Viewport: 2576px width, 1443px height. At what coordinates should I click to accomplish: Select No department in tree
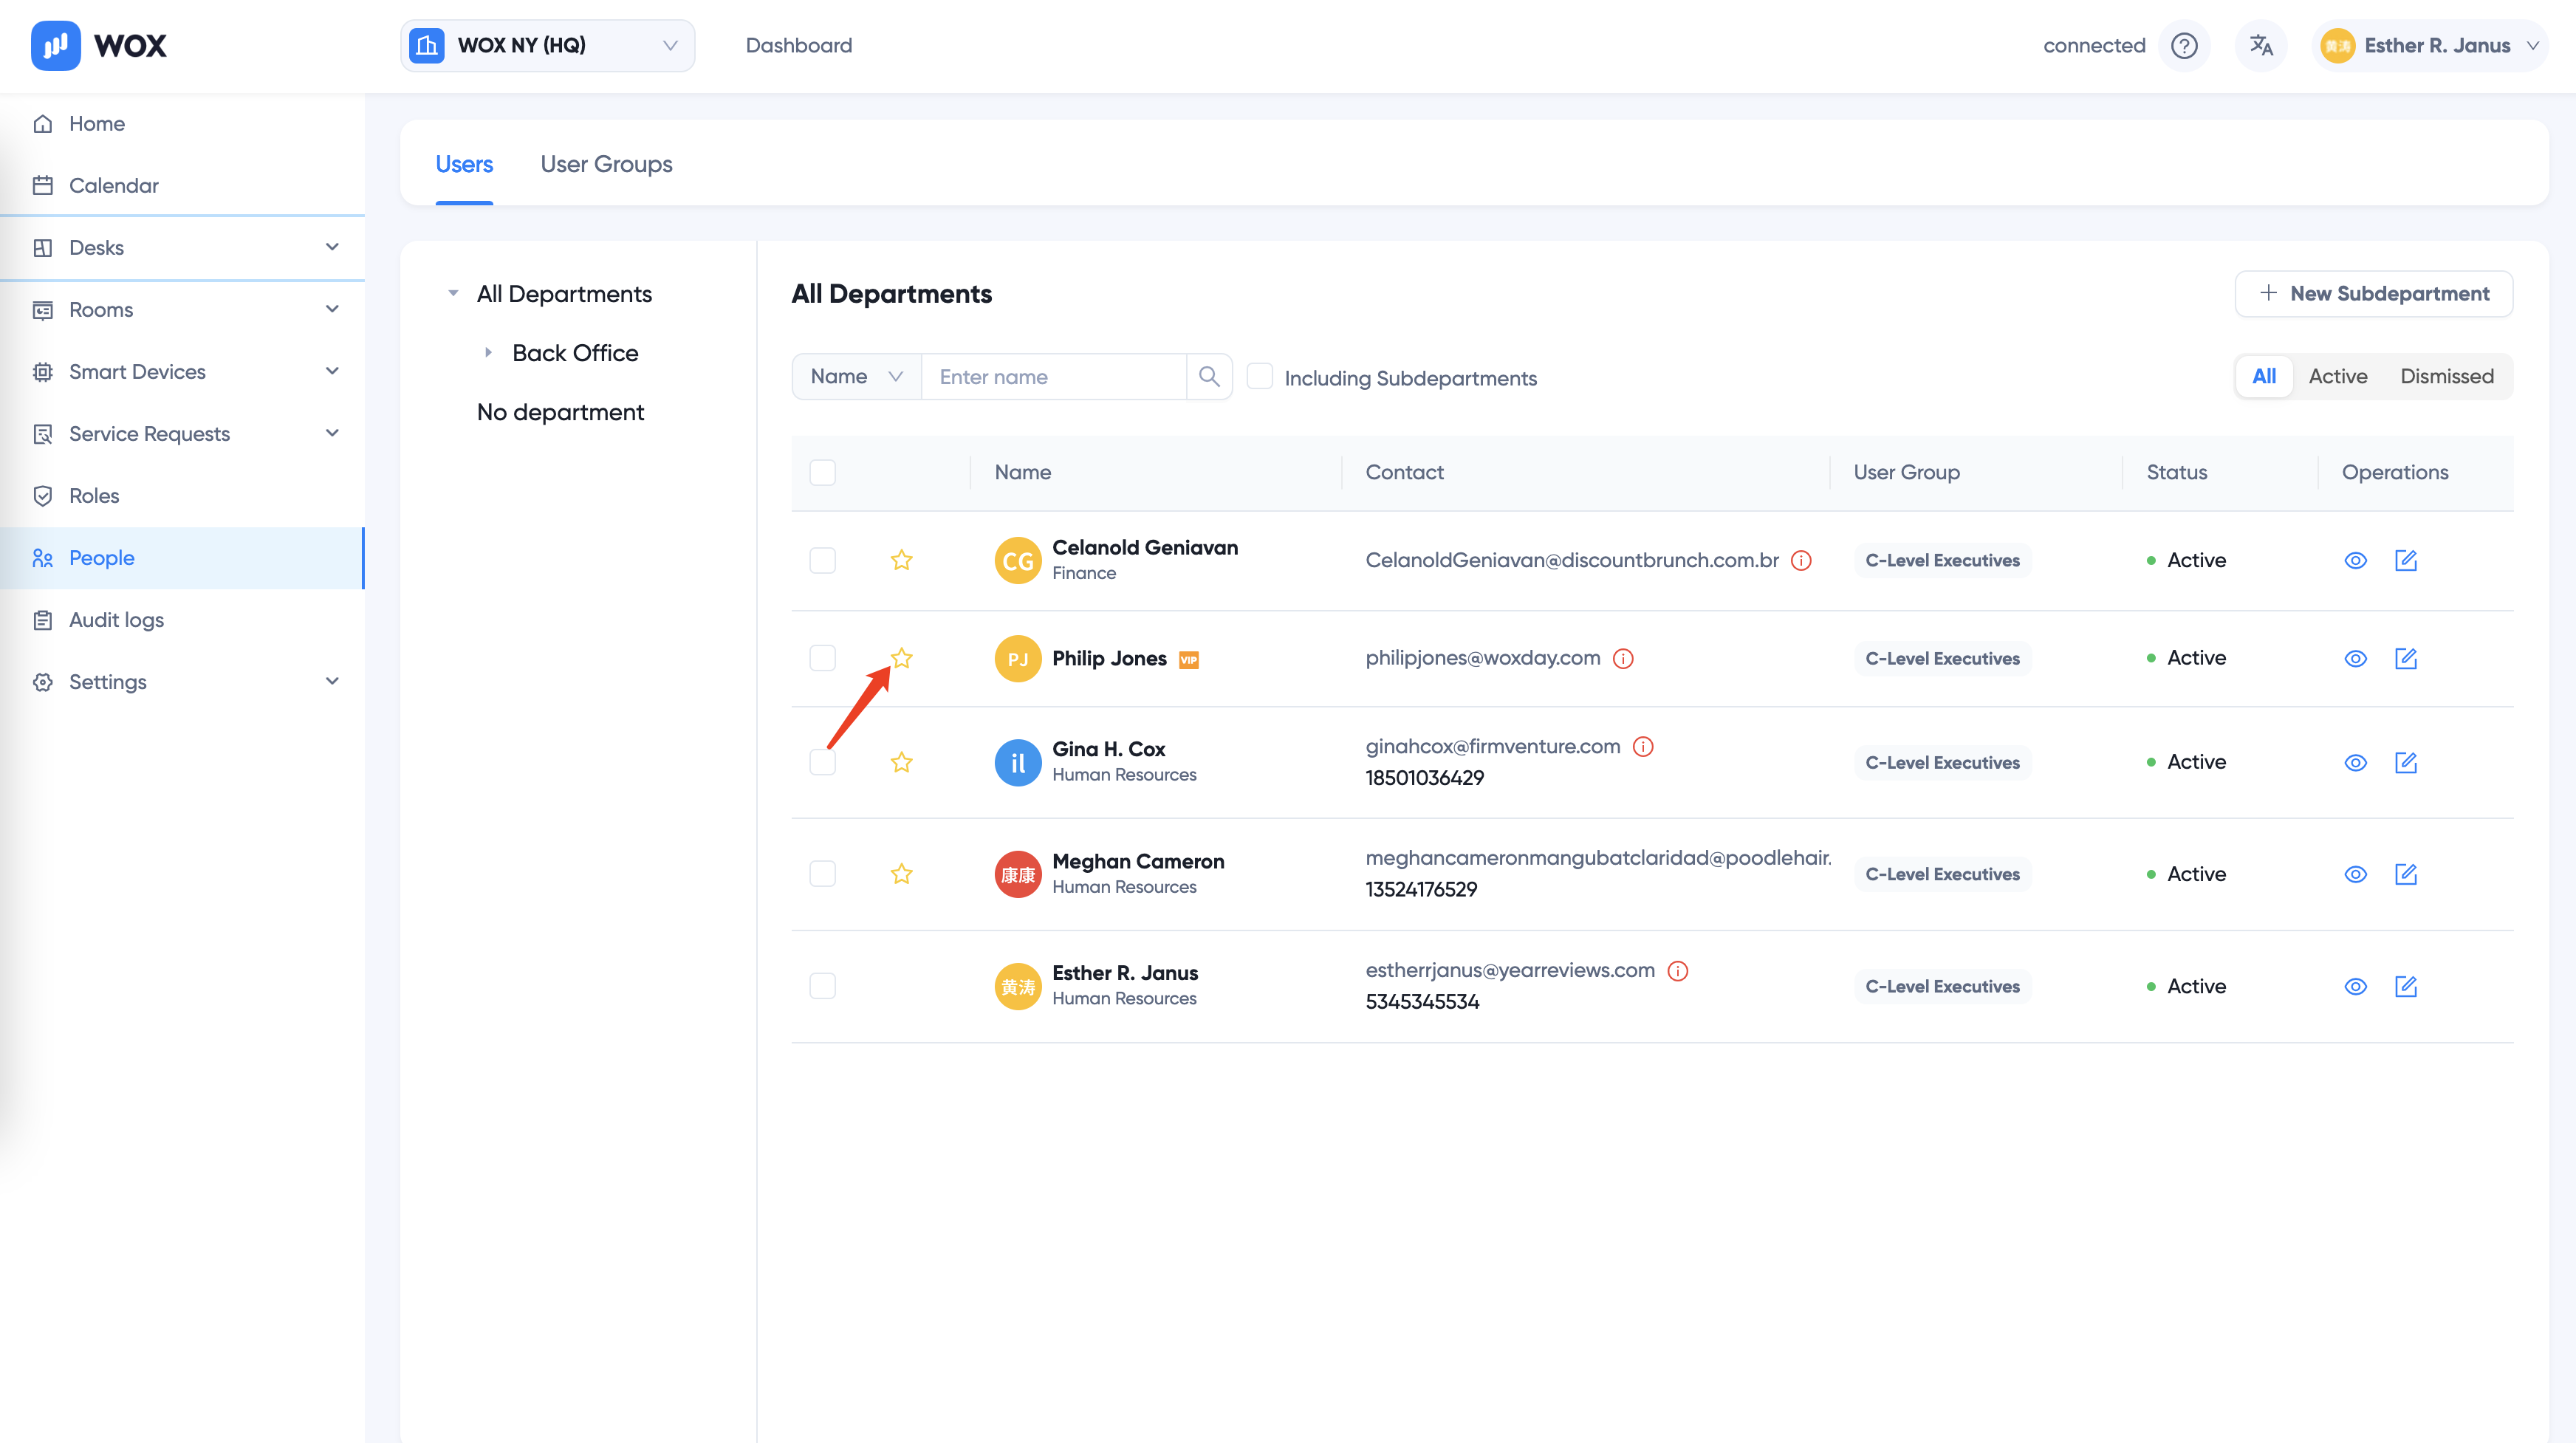tap(560, 412)
